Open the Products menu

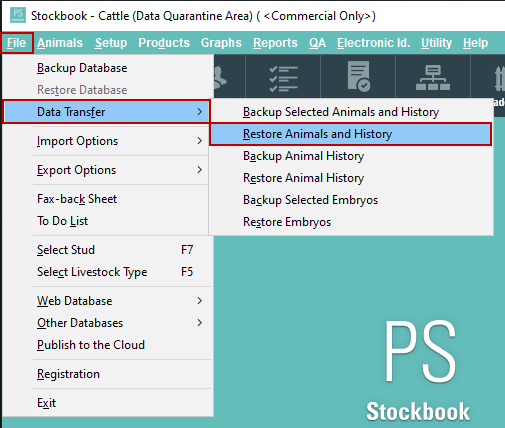tap(164, 43)
